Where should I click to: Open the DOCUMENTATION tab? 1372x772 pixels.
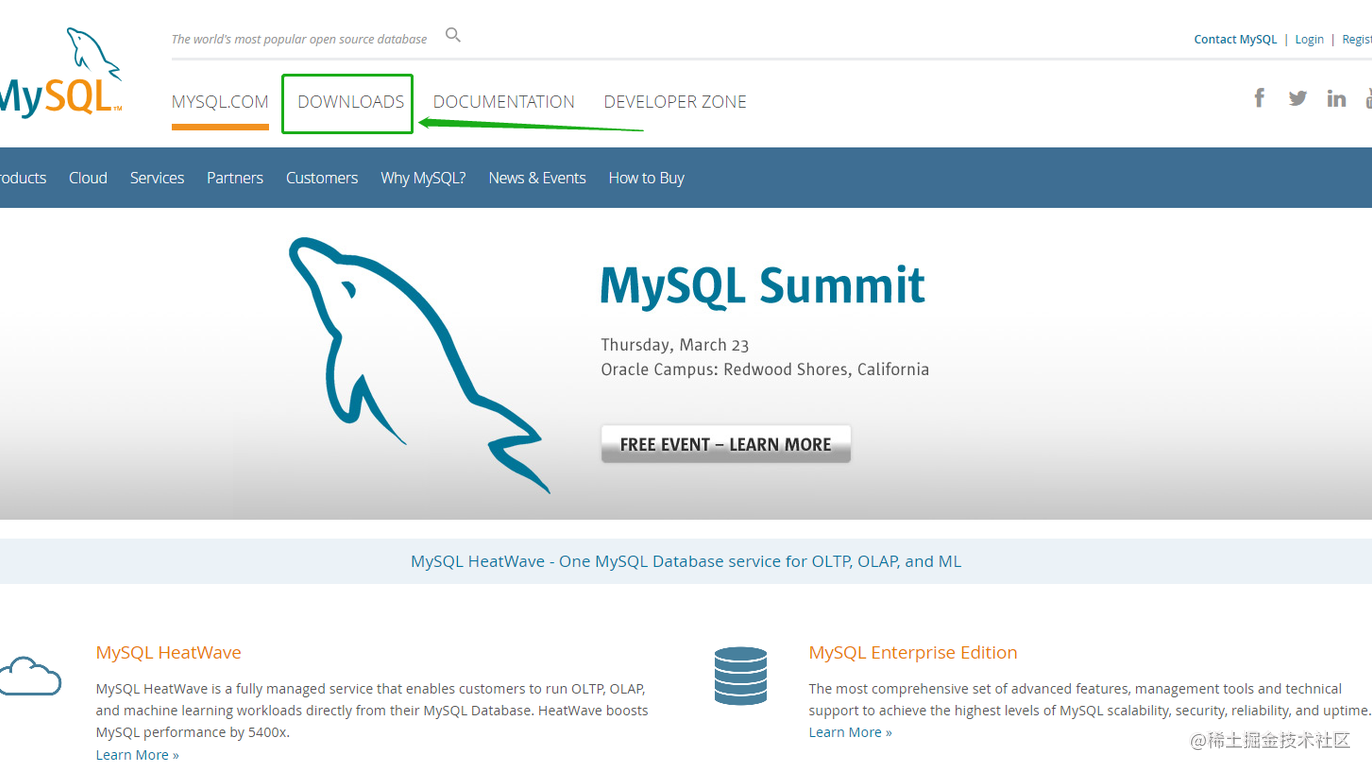[x=503, y=101]
